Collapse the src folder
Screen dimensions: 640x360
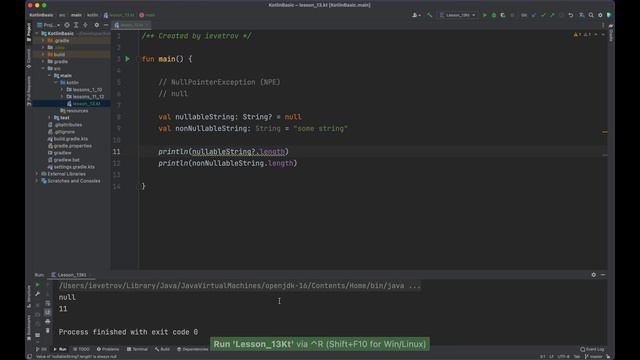click(x=43, y=69)
